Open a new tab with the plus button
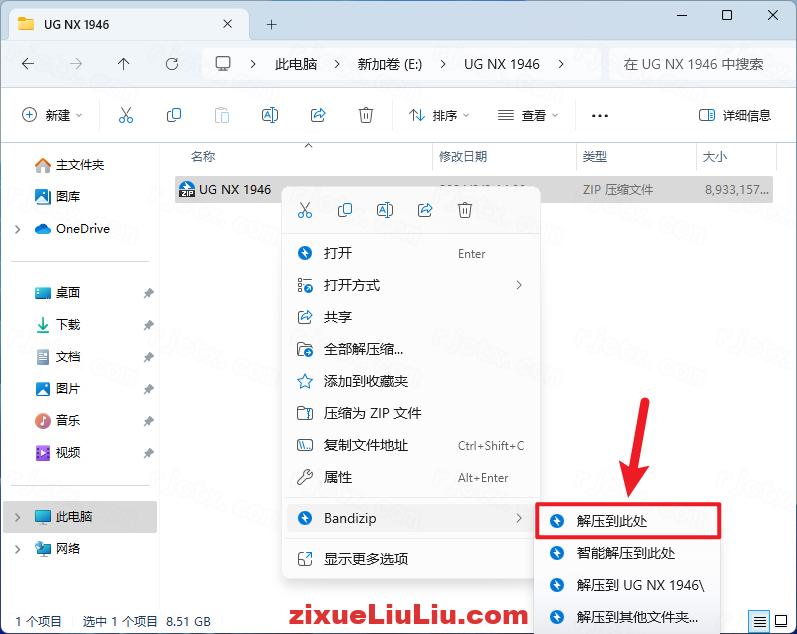This screenshot has height=634, width=797. (271, 24)
